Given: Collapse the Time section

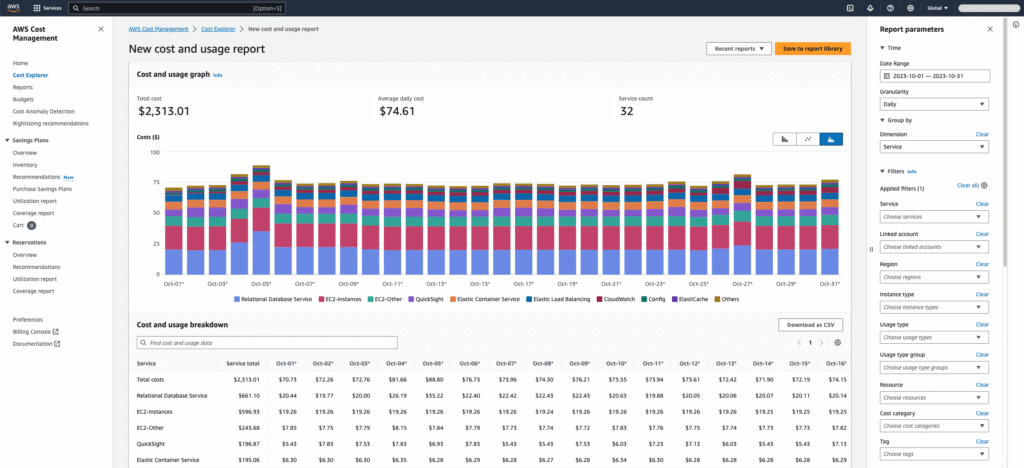Looking at the screenshot, I should pyautogui.click(x=883, y=48).
